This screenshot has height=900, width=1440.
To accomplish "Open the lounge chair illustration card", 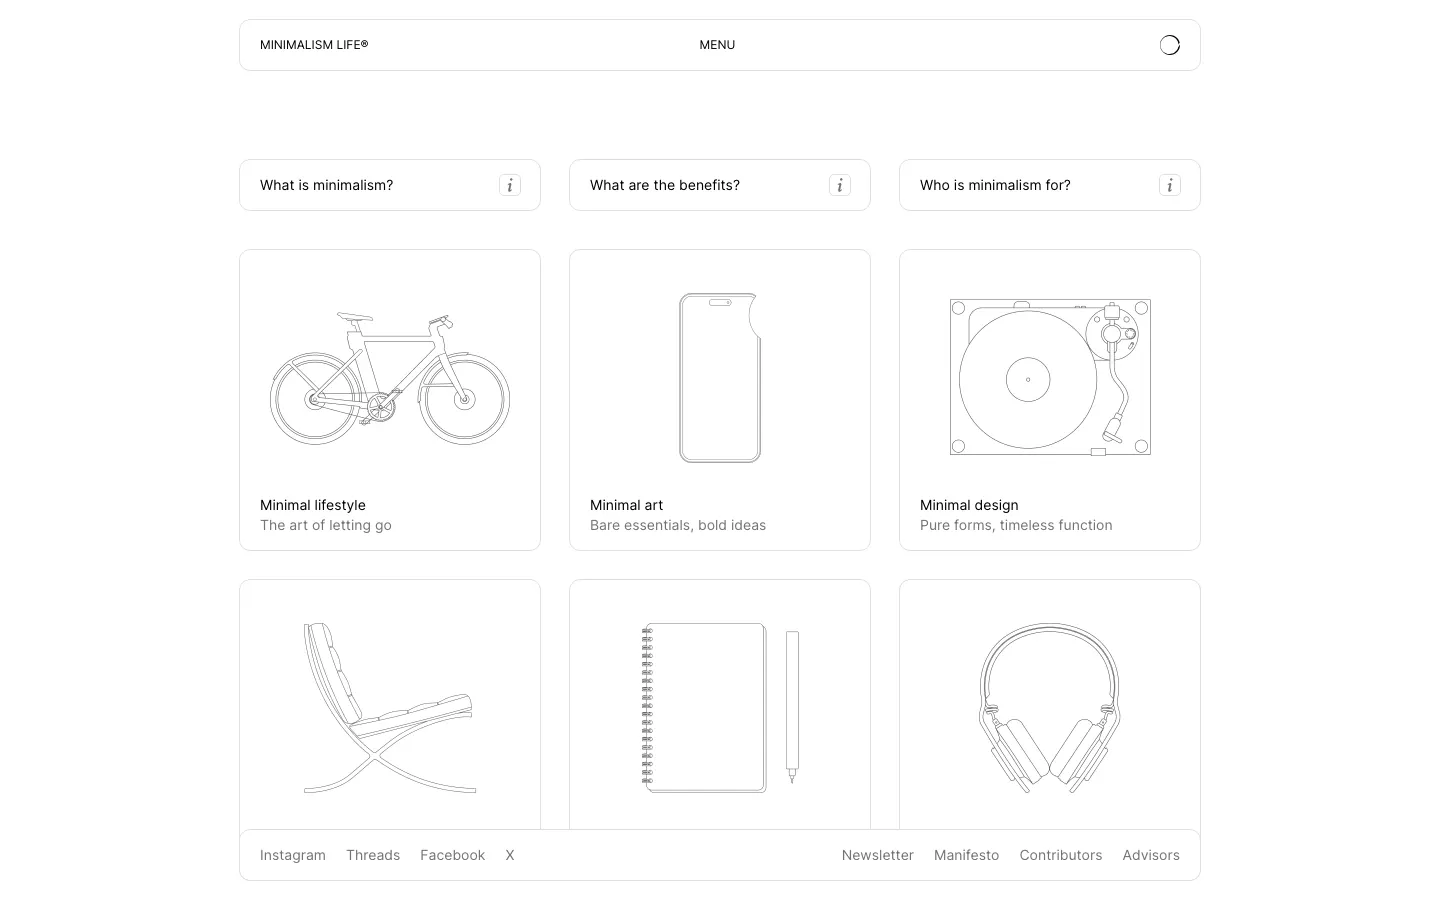I will [390, 708].
